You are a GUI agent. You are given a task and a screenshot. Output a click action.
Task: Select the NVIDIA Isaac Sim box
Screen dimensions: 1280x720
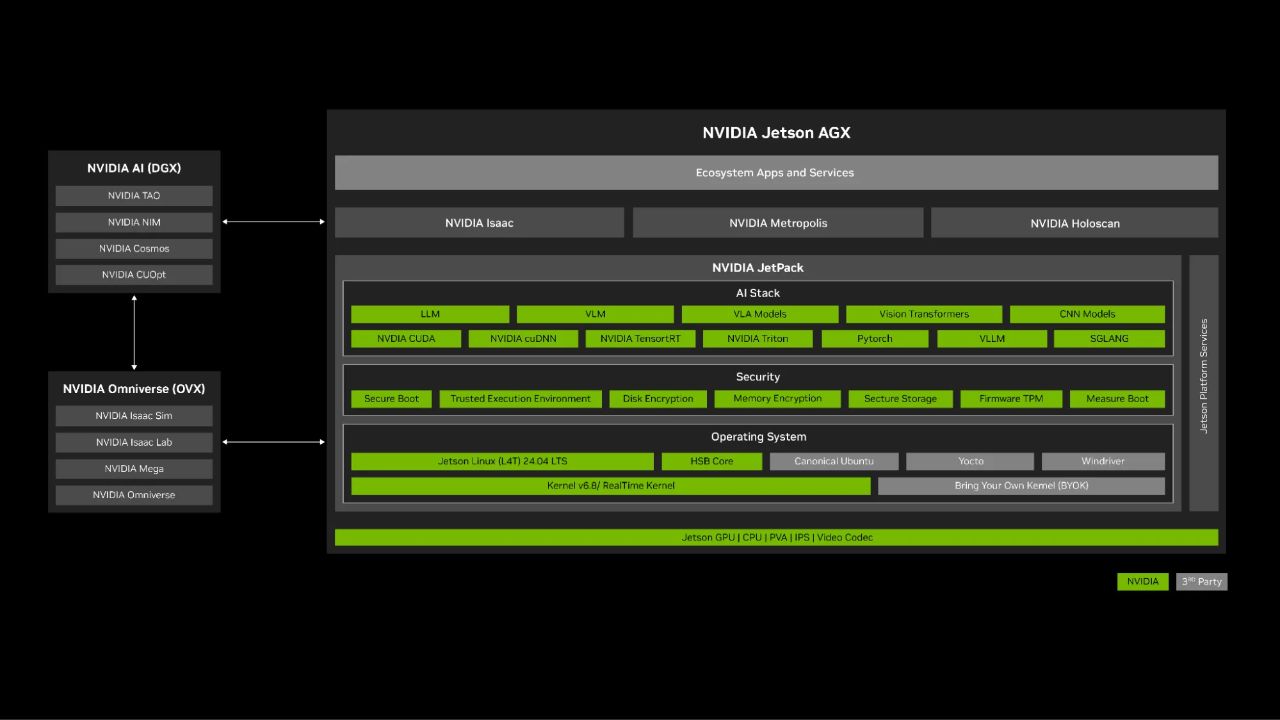(134, 416)
